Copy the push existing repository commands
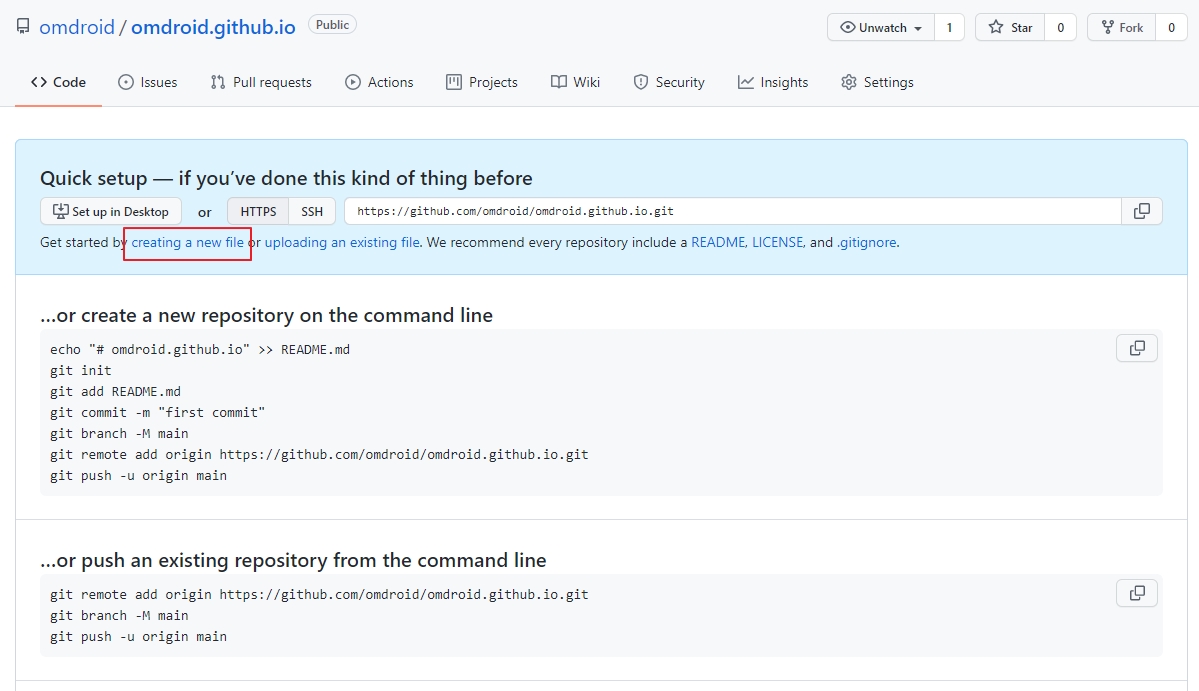This screenshot has height=691, width=1199. [1137, 592]
